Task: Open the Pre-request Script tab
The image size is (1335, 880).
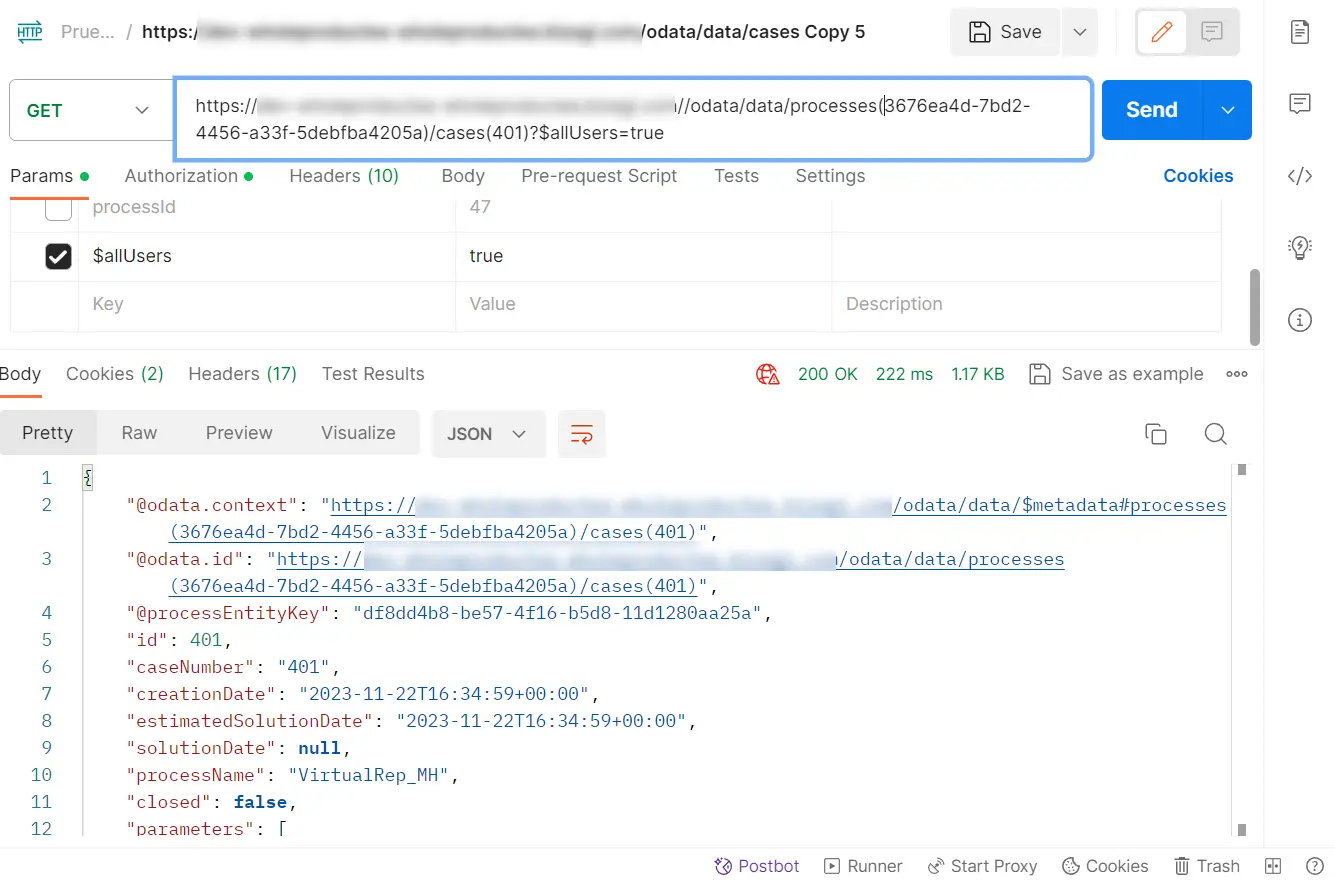Action: [x=599, y=176]
